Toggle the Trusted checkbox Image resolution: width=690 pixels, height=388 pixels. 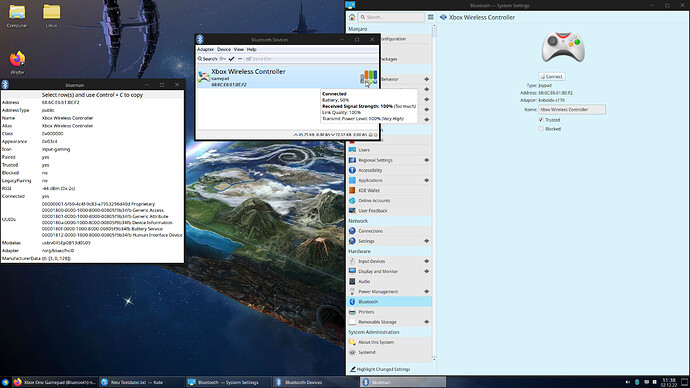pos(541,120)
